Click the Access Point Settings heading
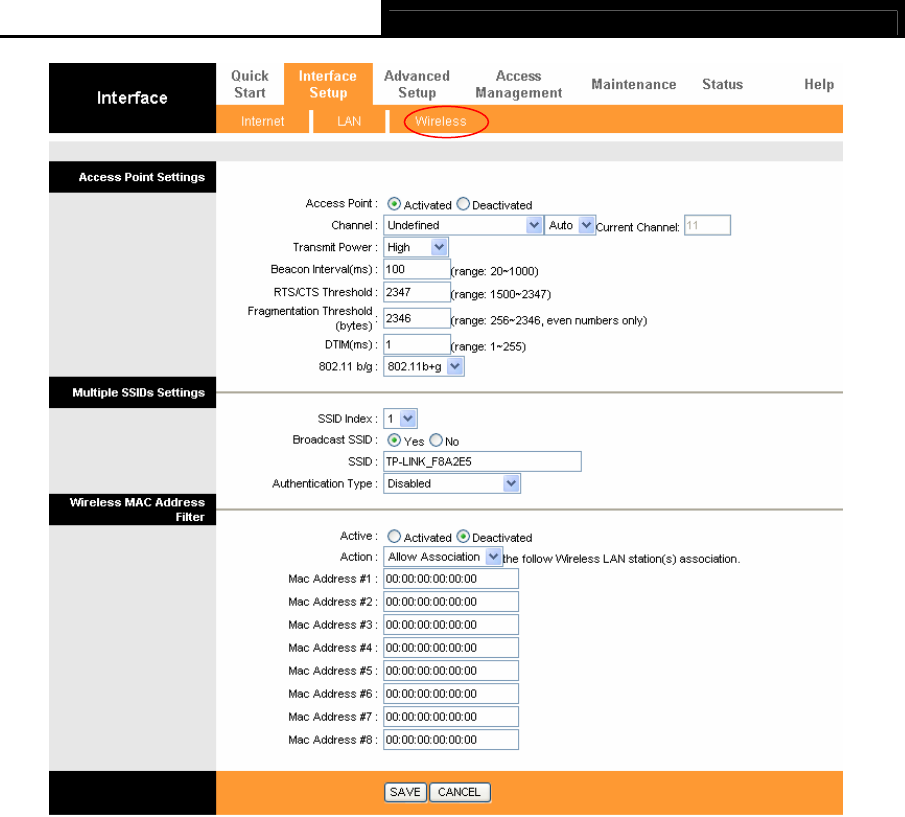 pyautogui.click(x=141, y=177)
